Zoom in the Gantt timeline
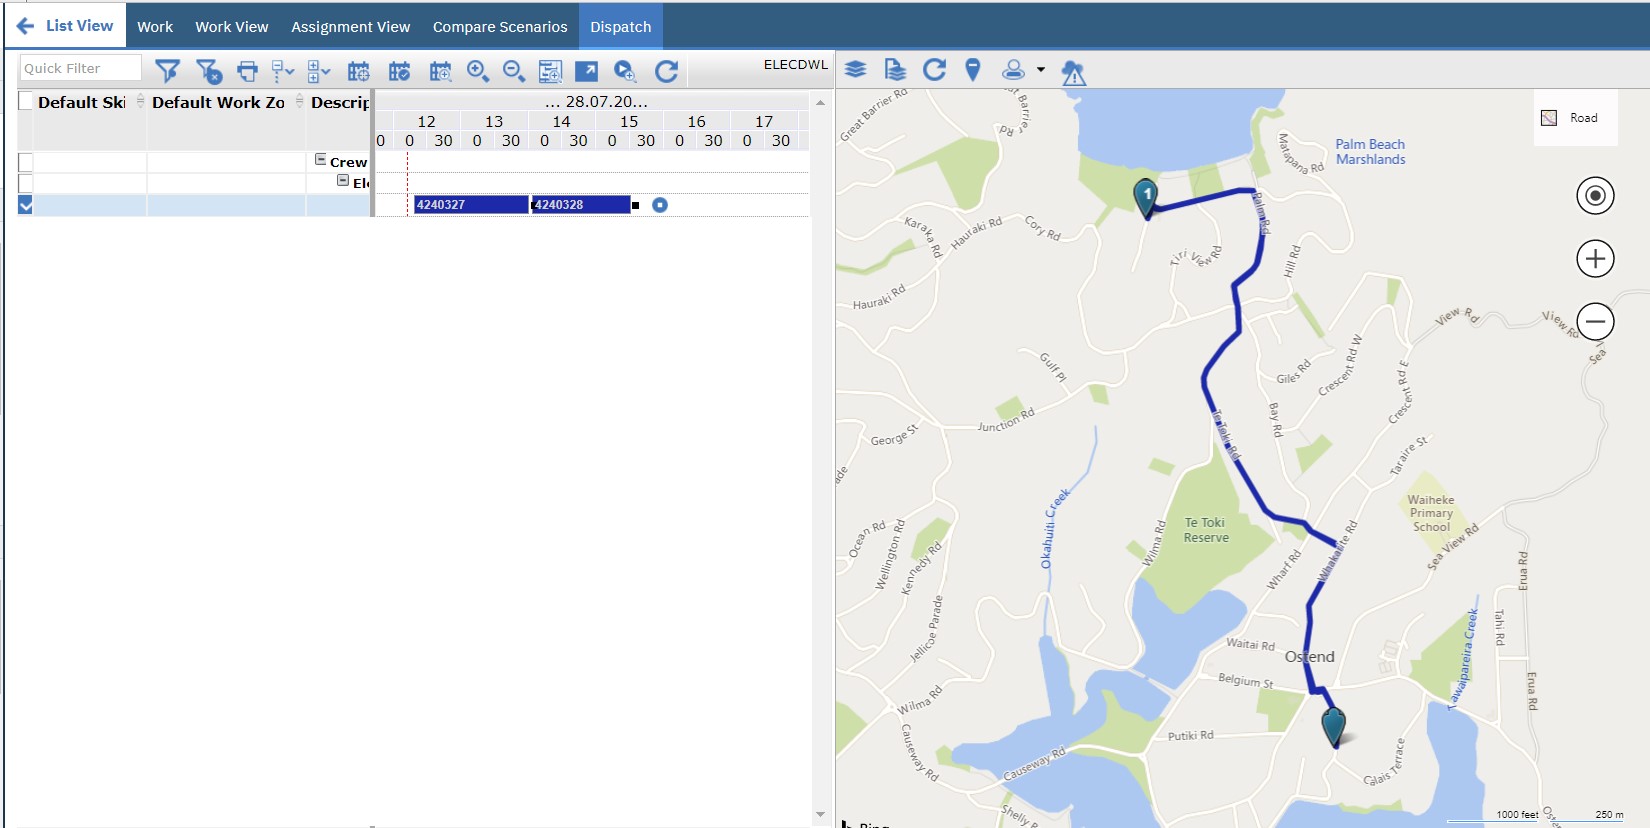 [x=478, y=71]
